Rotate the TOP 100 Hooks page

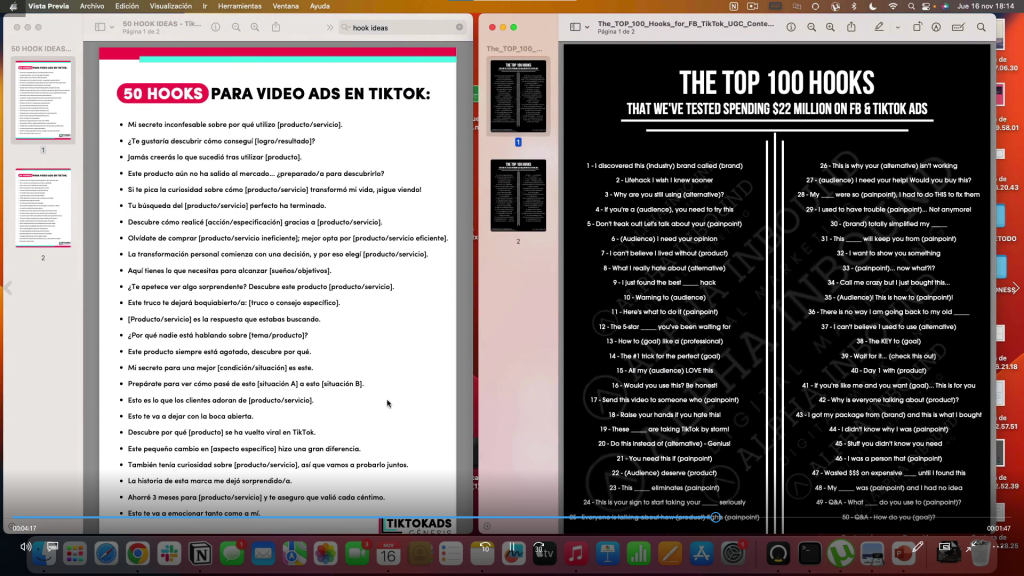[918, 27]
